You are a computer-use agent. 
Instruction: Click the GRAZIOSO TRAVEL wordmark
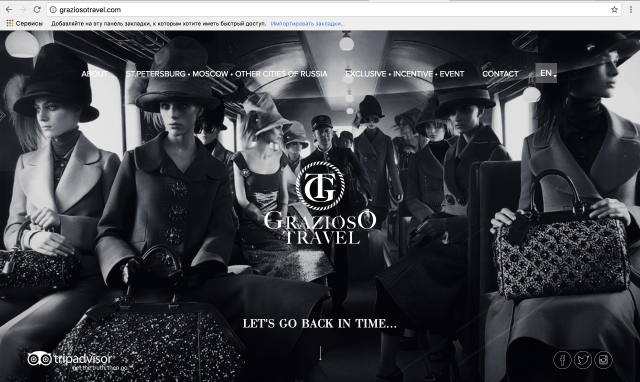pos(320,227)
